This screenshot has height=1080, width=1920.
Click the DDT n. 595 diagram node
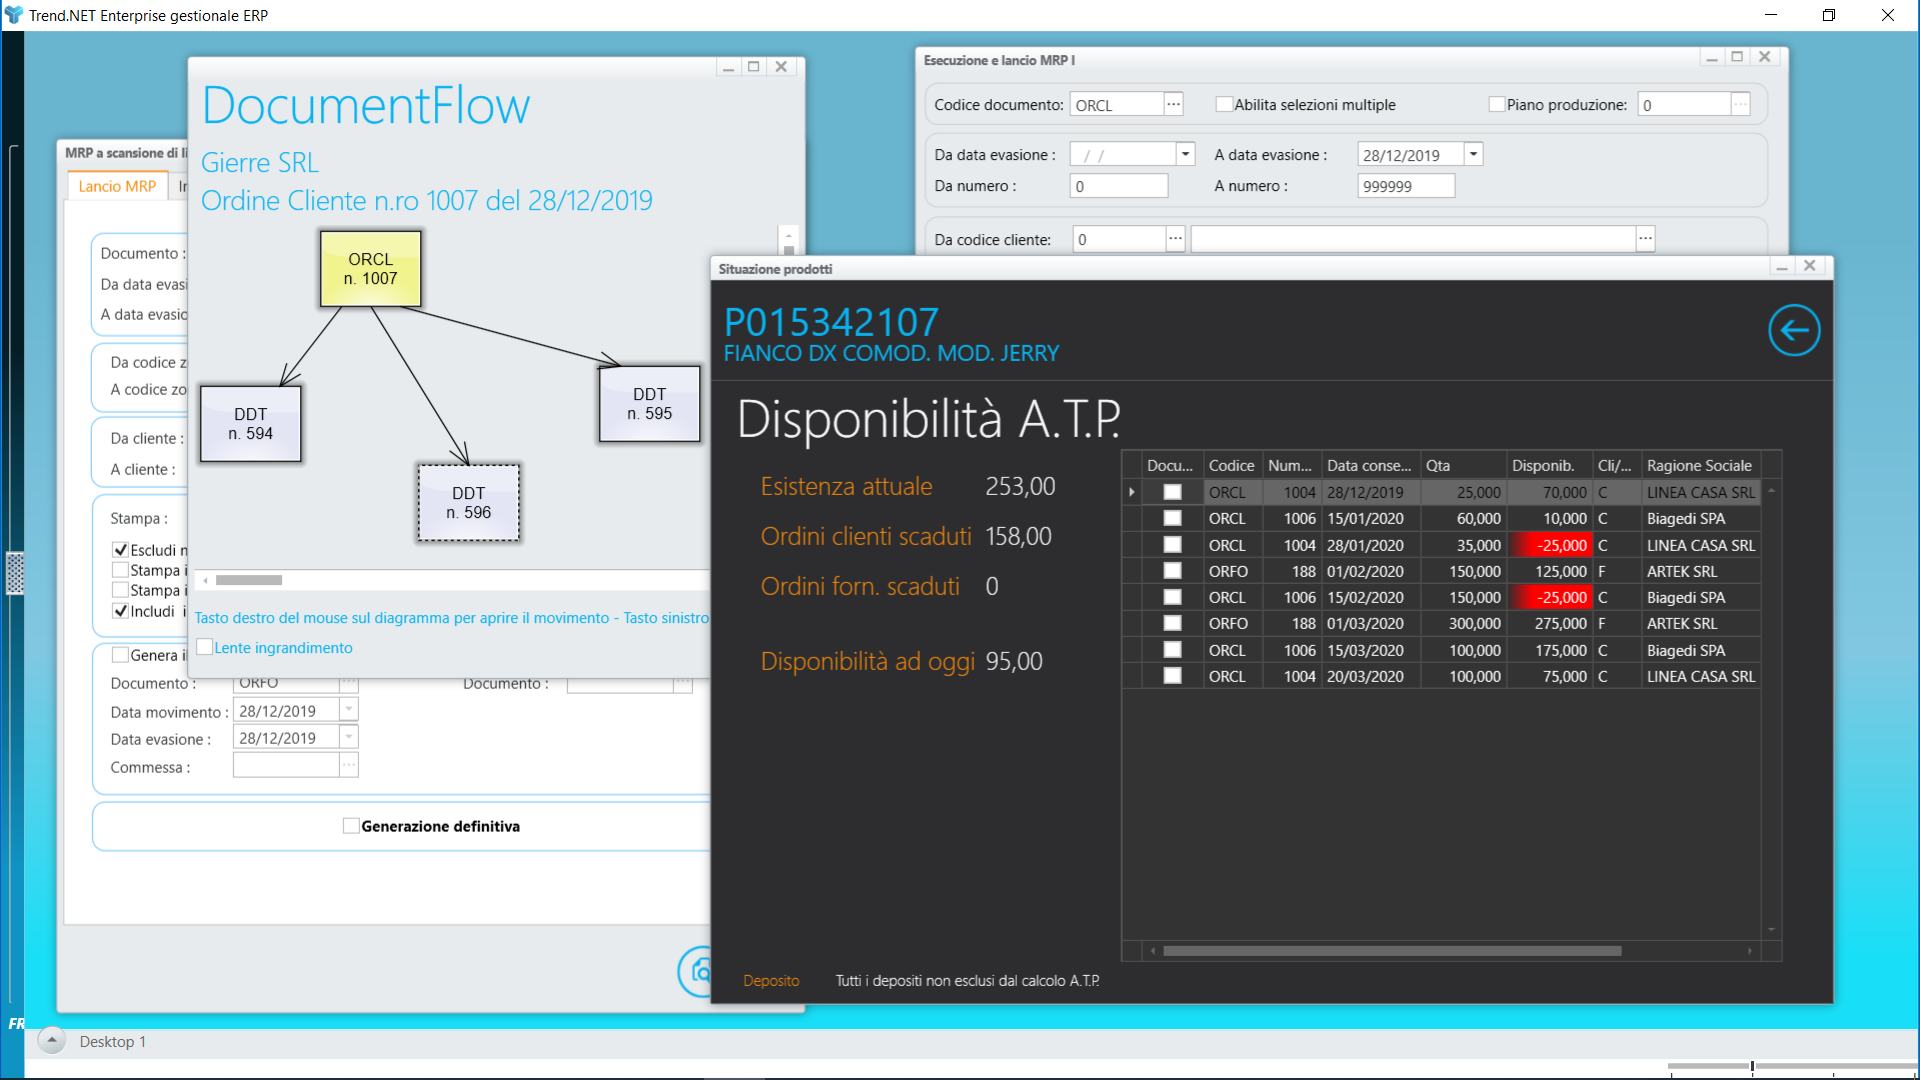(x=649, y=404)
